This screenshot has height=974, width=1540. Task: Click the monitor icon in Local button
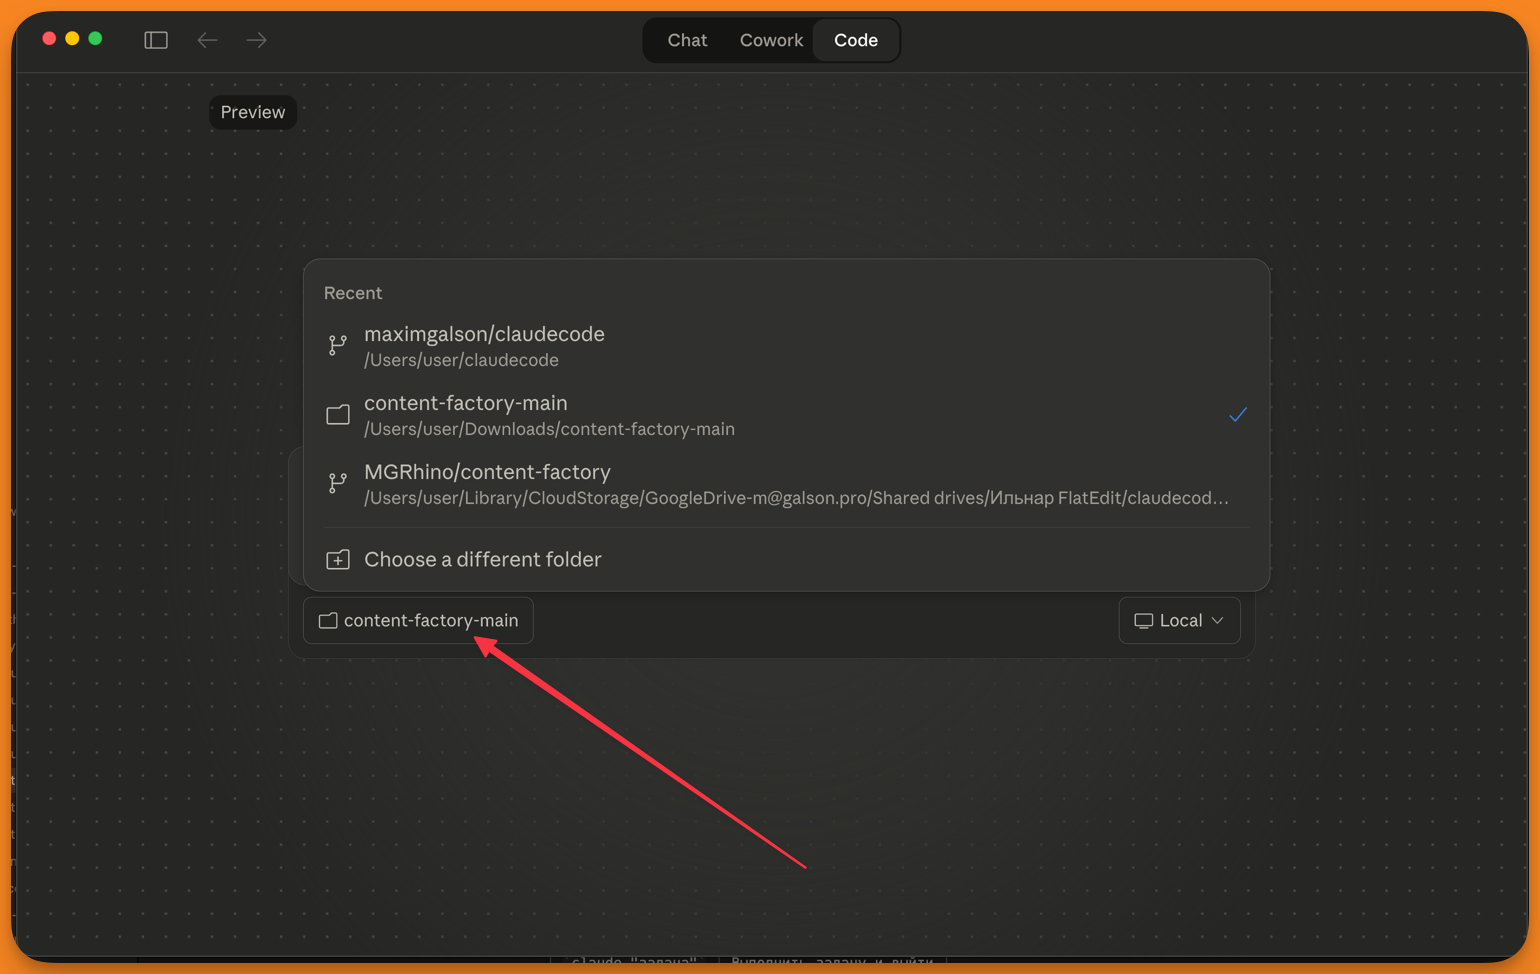(x=1143, y=621)
